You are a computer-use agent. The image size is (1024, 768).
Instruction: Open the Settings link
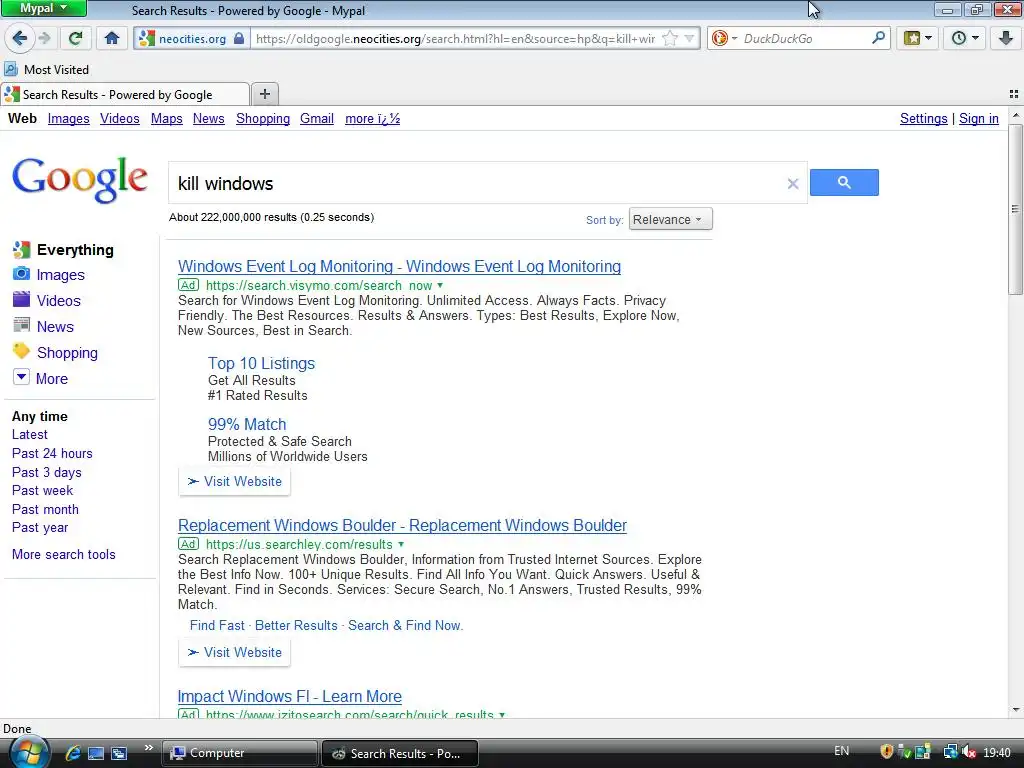[923, 118]
